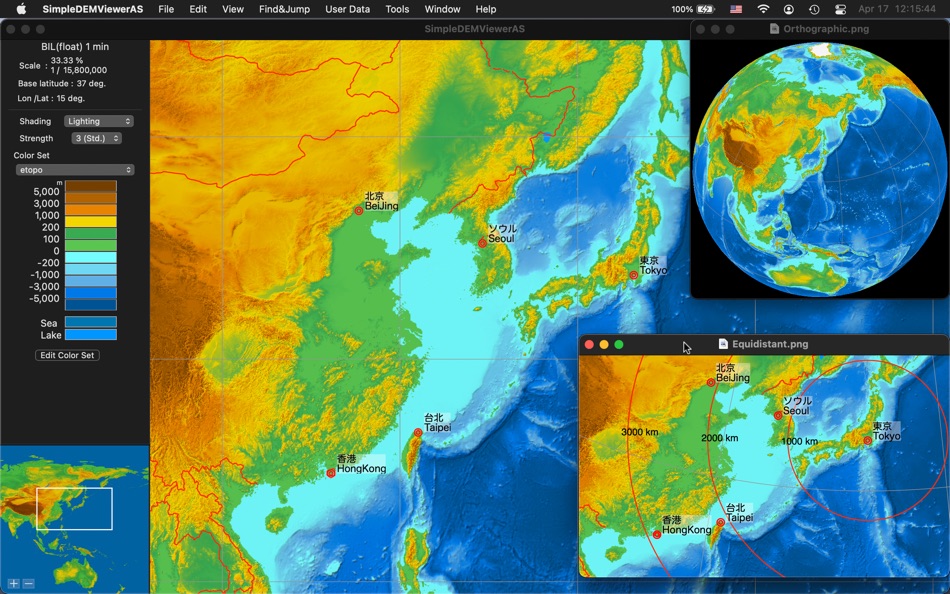Click the 1000 km label in Equidistant.png
This screenshot has height=594, width=950.
click(x=800, y=441)
